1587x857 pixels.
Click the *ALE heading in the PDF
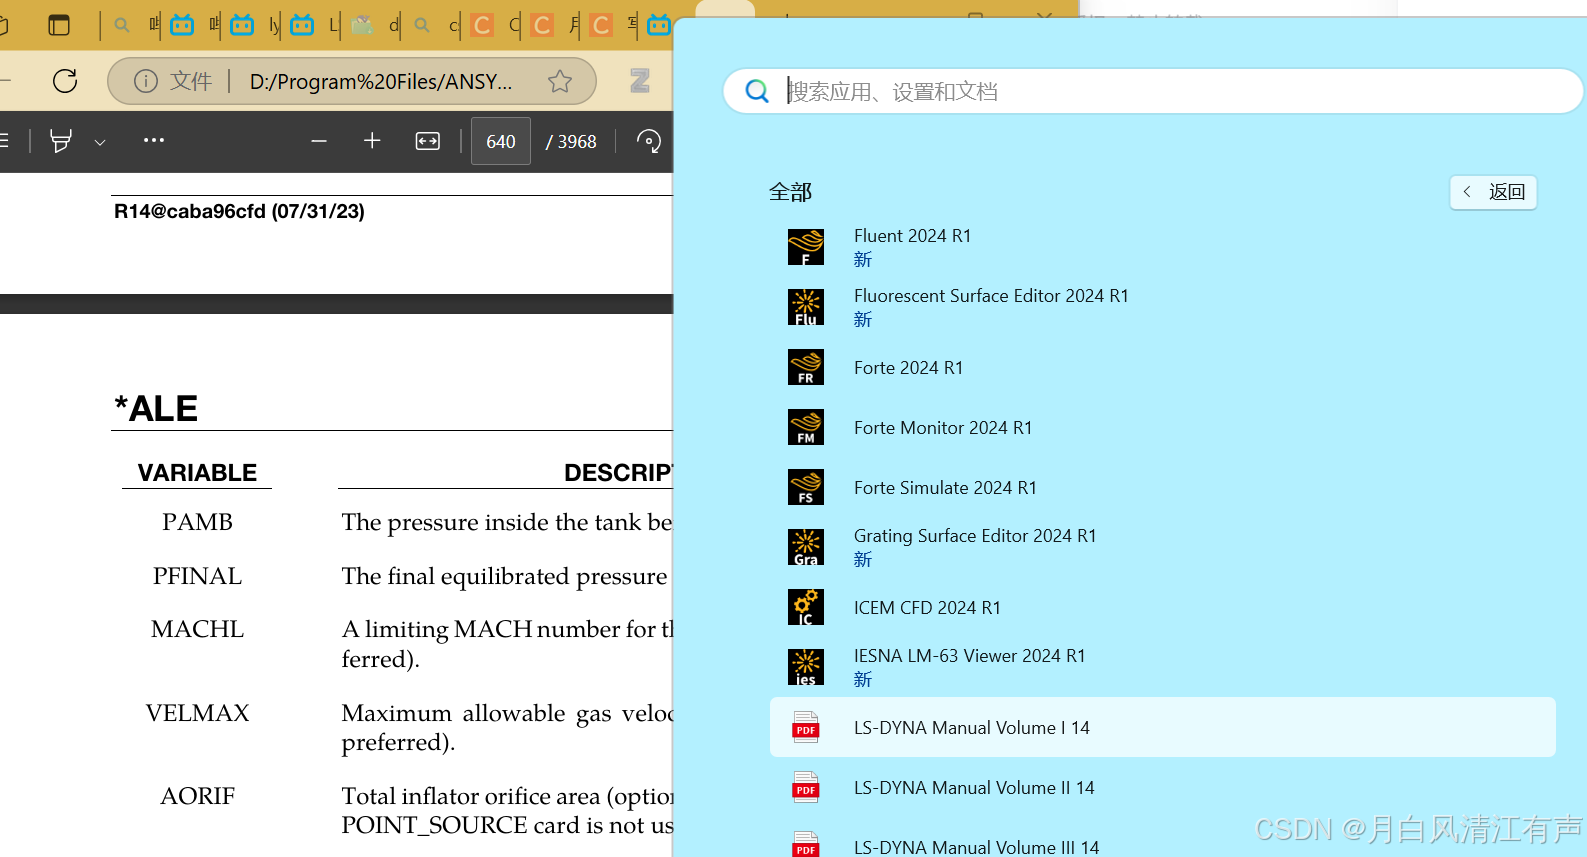(156, 408)
